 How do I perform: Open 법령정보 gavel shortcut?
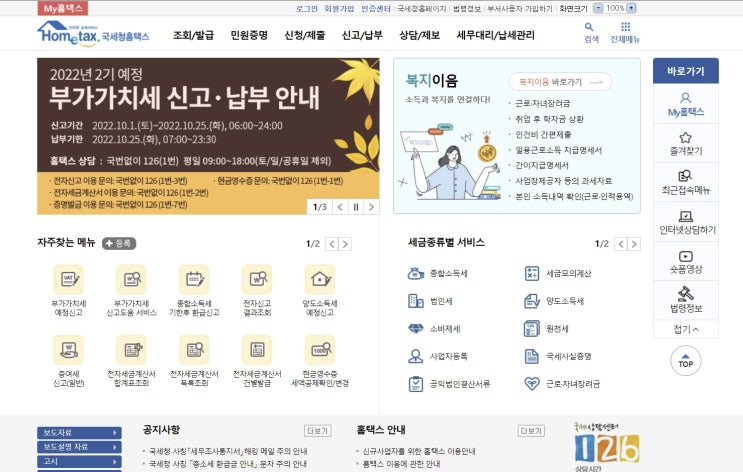pos(686,301)
